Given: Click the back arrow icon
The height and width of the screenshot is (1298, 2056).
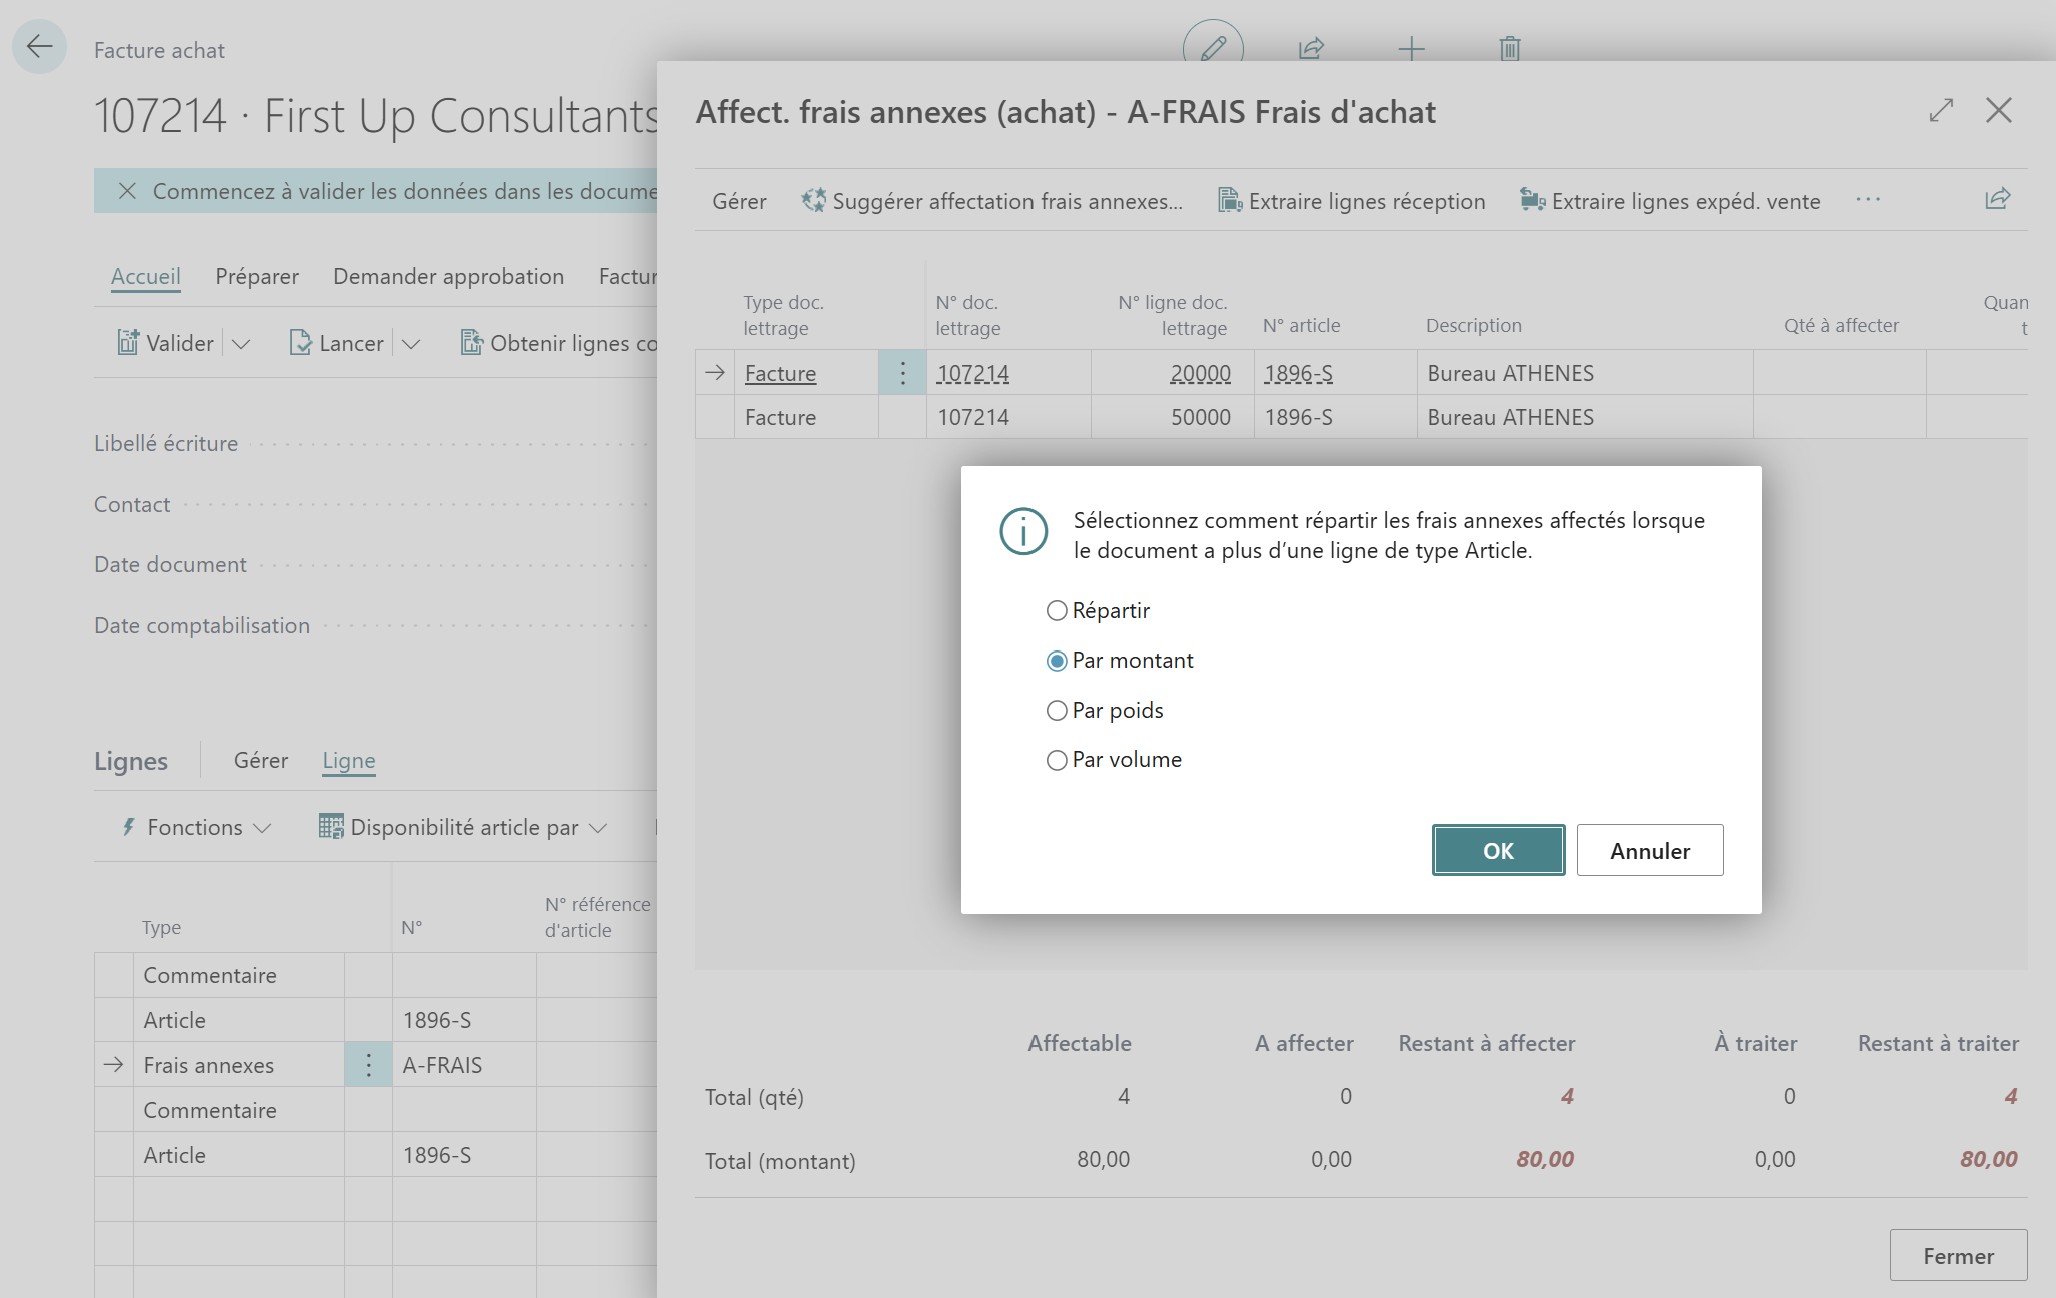Looking at the screenshot, I should 39,46.
